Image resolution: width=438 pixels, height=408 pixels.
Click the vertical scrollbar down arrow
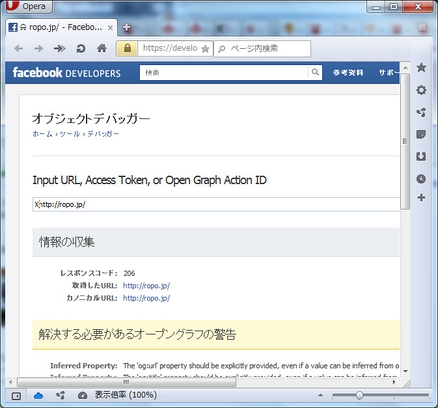[405, 371]
